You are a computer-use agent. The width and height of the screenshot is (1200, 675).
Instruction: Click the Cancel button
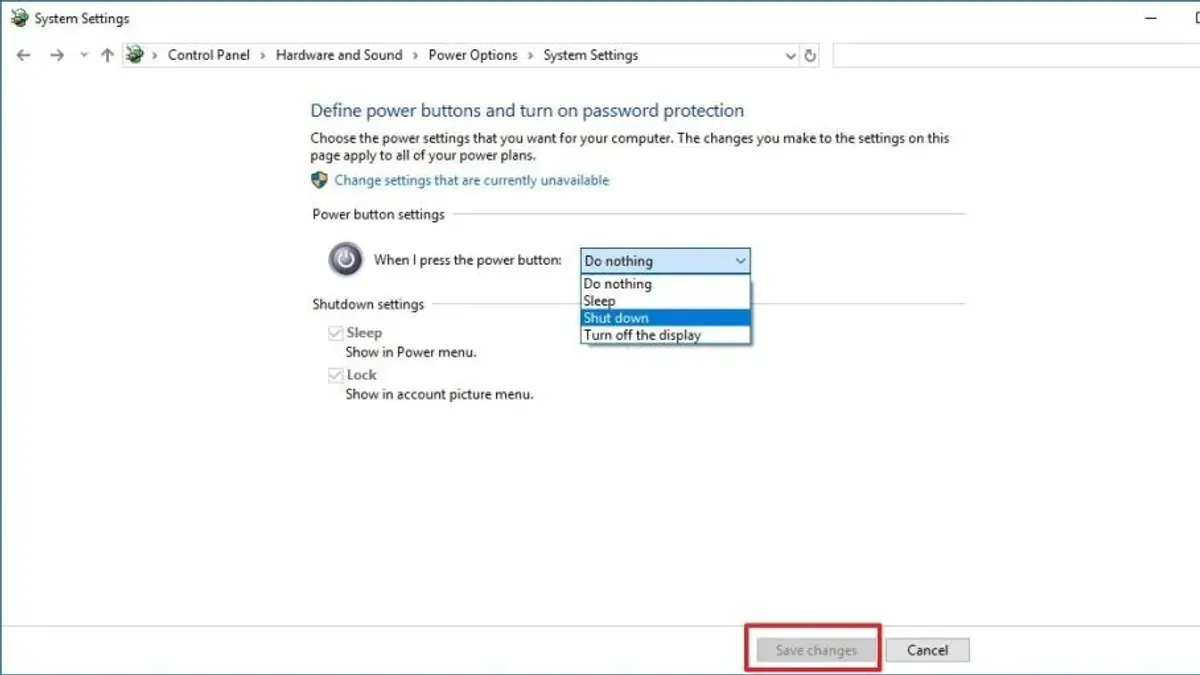coord(927,650)
